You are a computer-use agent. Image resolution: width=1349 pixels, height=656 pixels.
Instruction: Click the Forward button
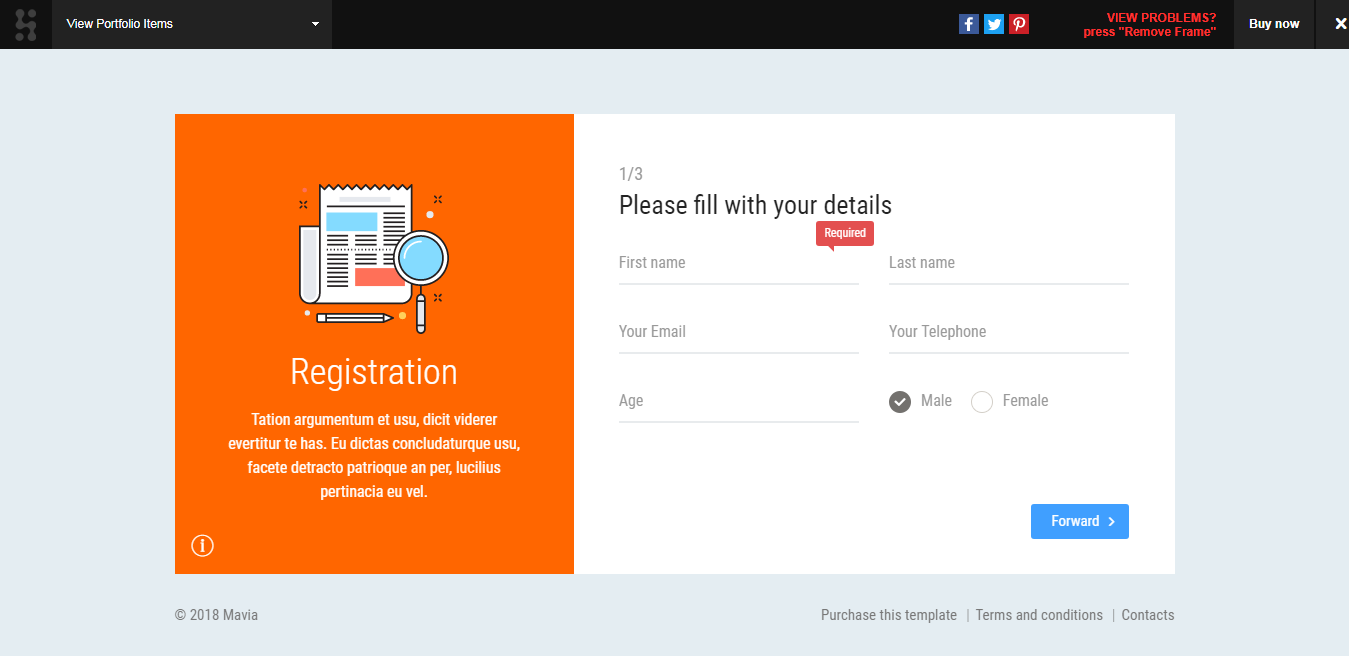1079,521
